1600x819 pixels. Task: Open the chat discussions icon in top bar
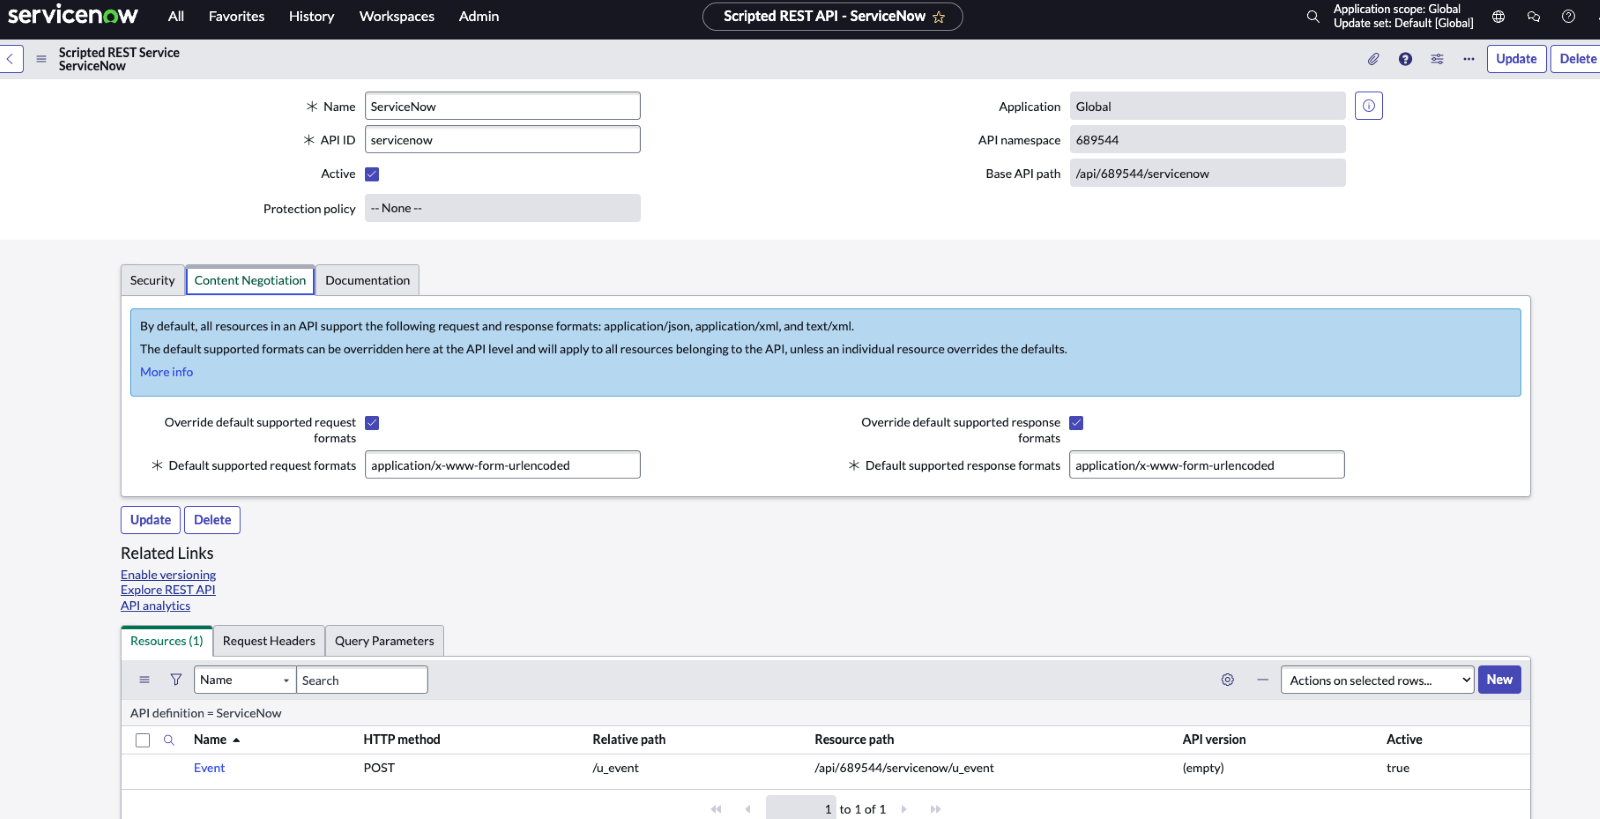pos(1533,16)
